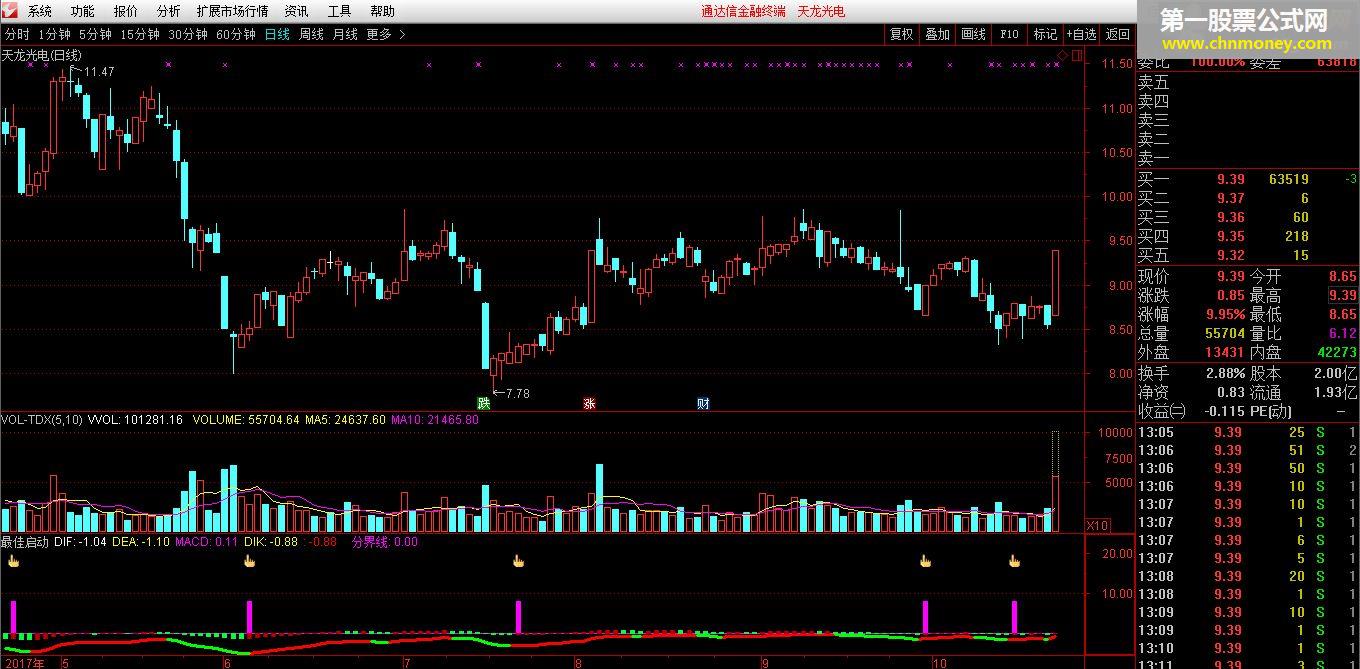Open the 报价 menu
The image size is (1360, 669).
pyautogui.click(x=126, y=11)
